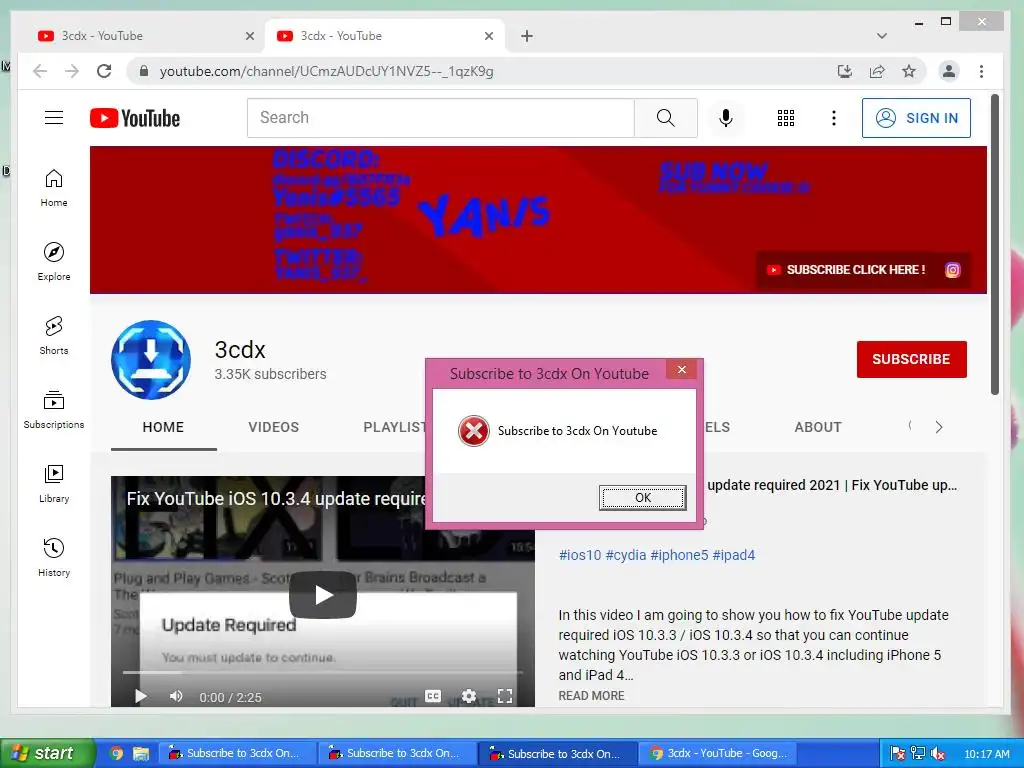Open the ABOUT channel tab
1024x768 pixels.
818,427
